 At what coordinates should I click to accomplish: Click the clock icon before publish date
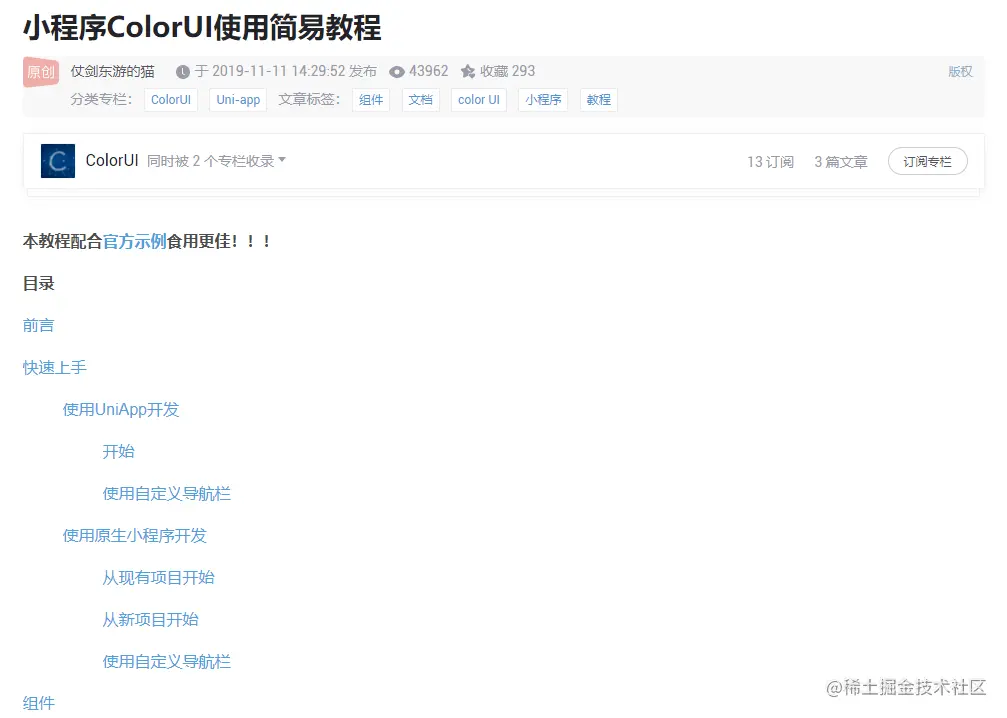tap(183, 72)
